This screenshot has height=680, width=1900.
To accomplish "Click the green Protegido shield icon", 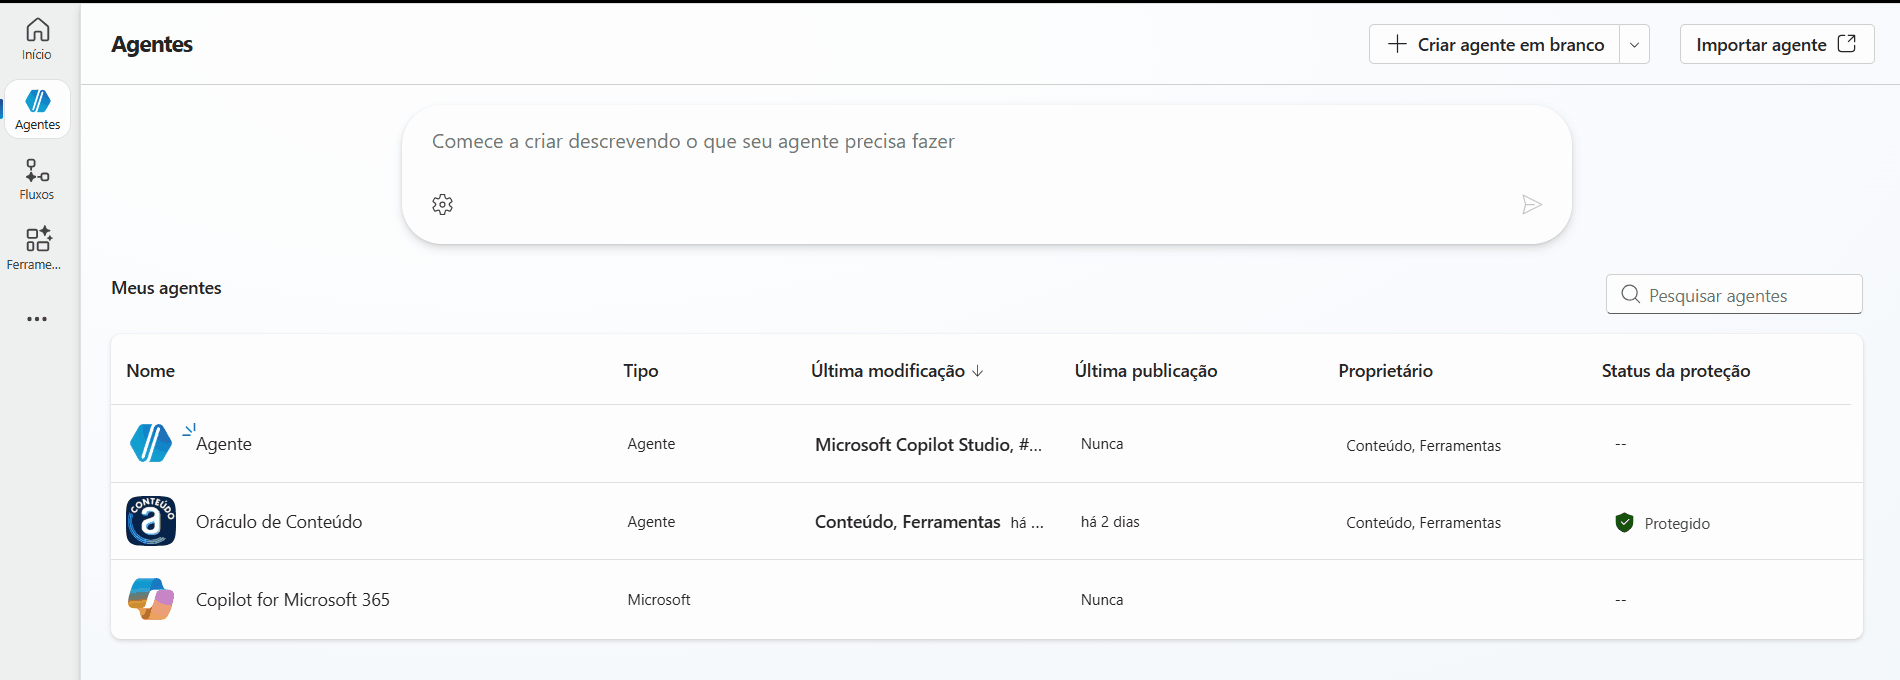I will [x=1624, y=522].
